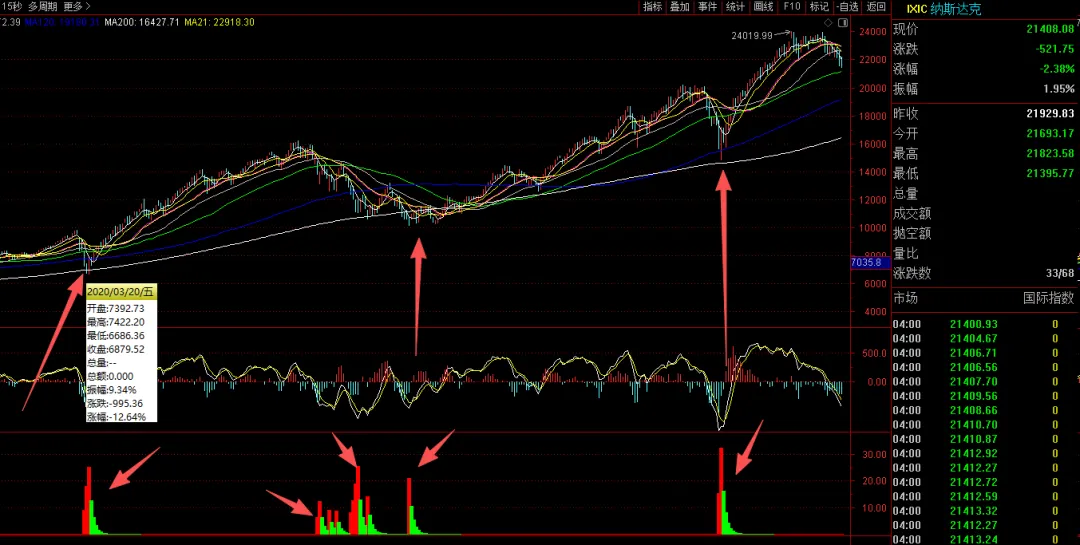Click the tick row priced 21407.70
The image size is (1080, 545).
click(984, 381)
